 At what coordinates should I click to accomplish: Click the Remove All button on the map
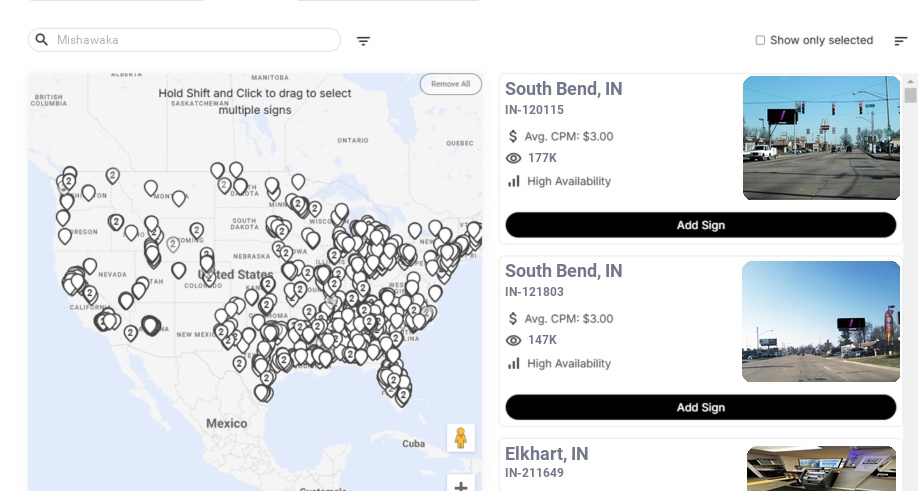click(450, 84)
